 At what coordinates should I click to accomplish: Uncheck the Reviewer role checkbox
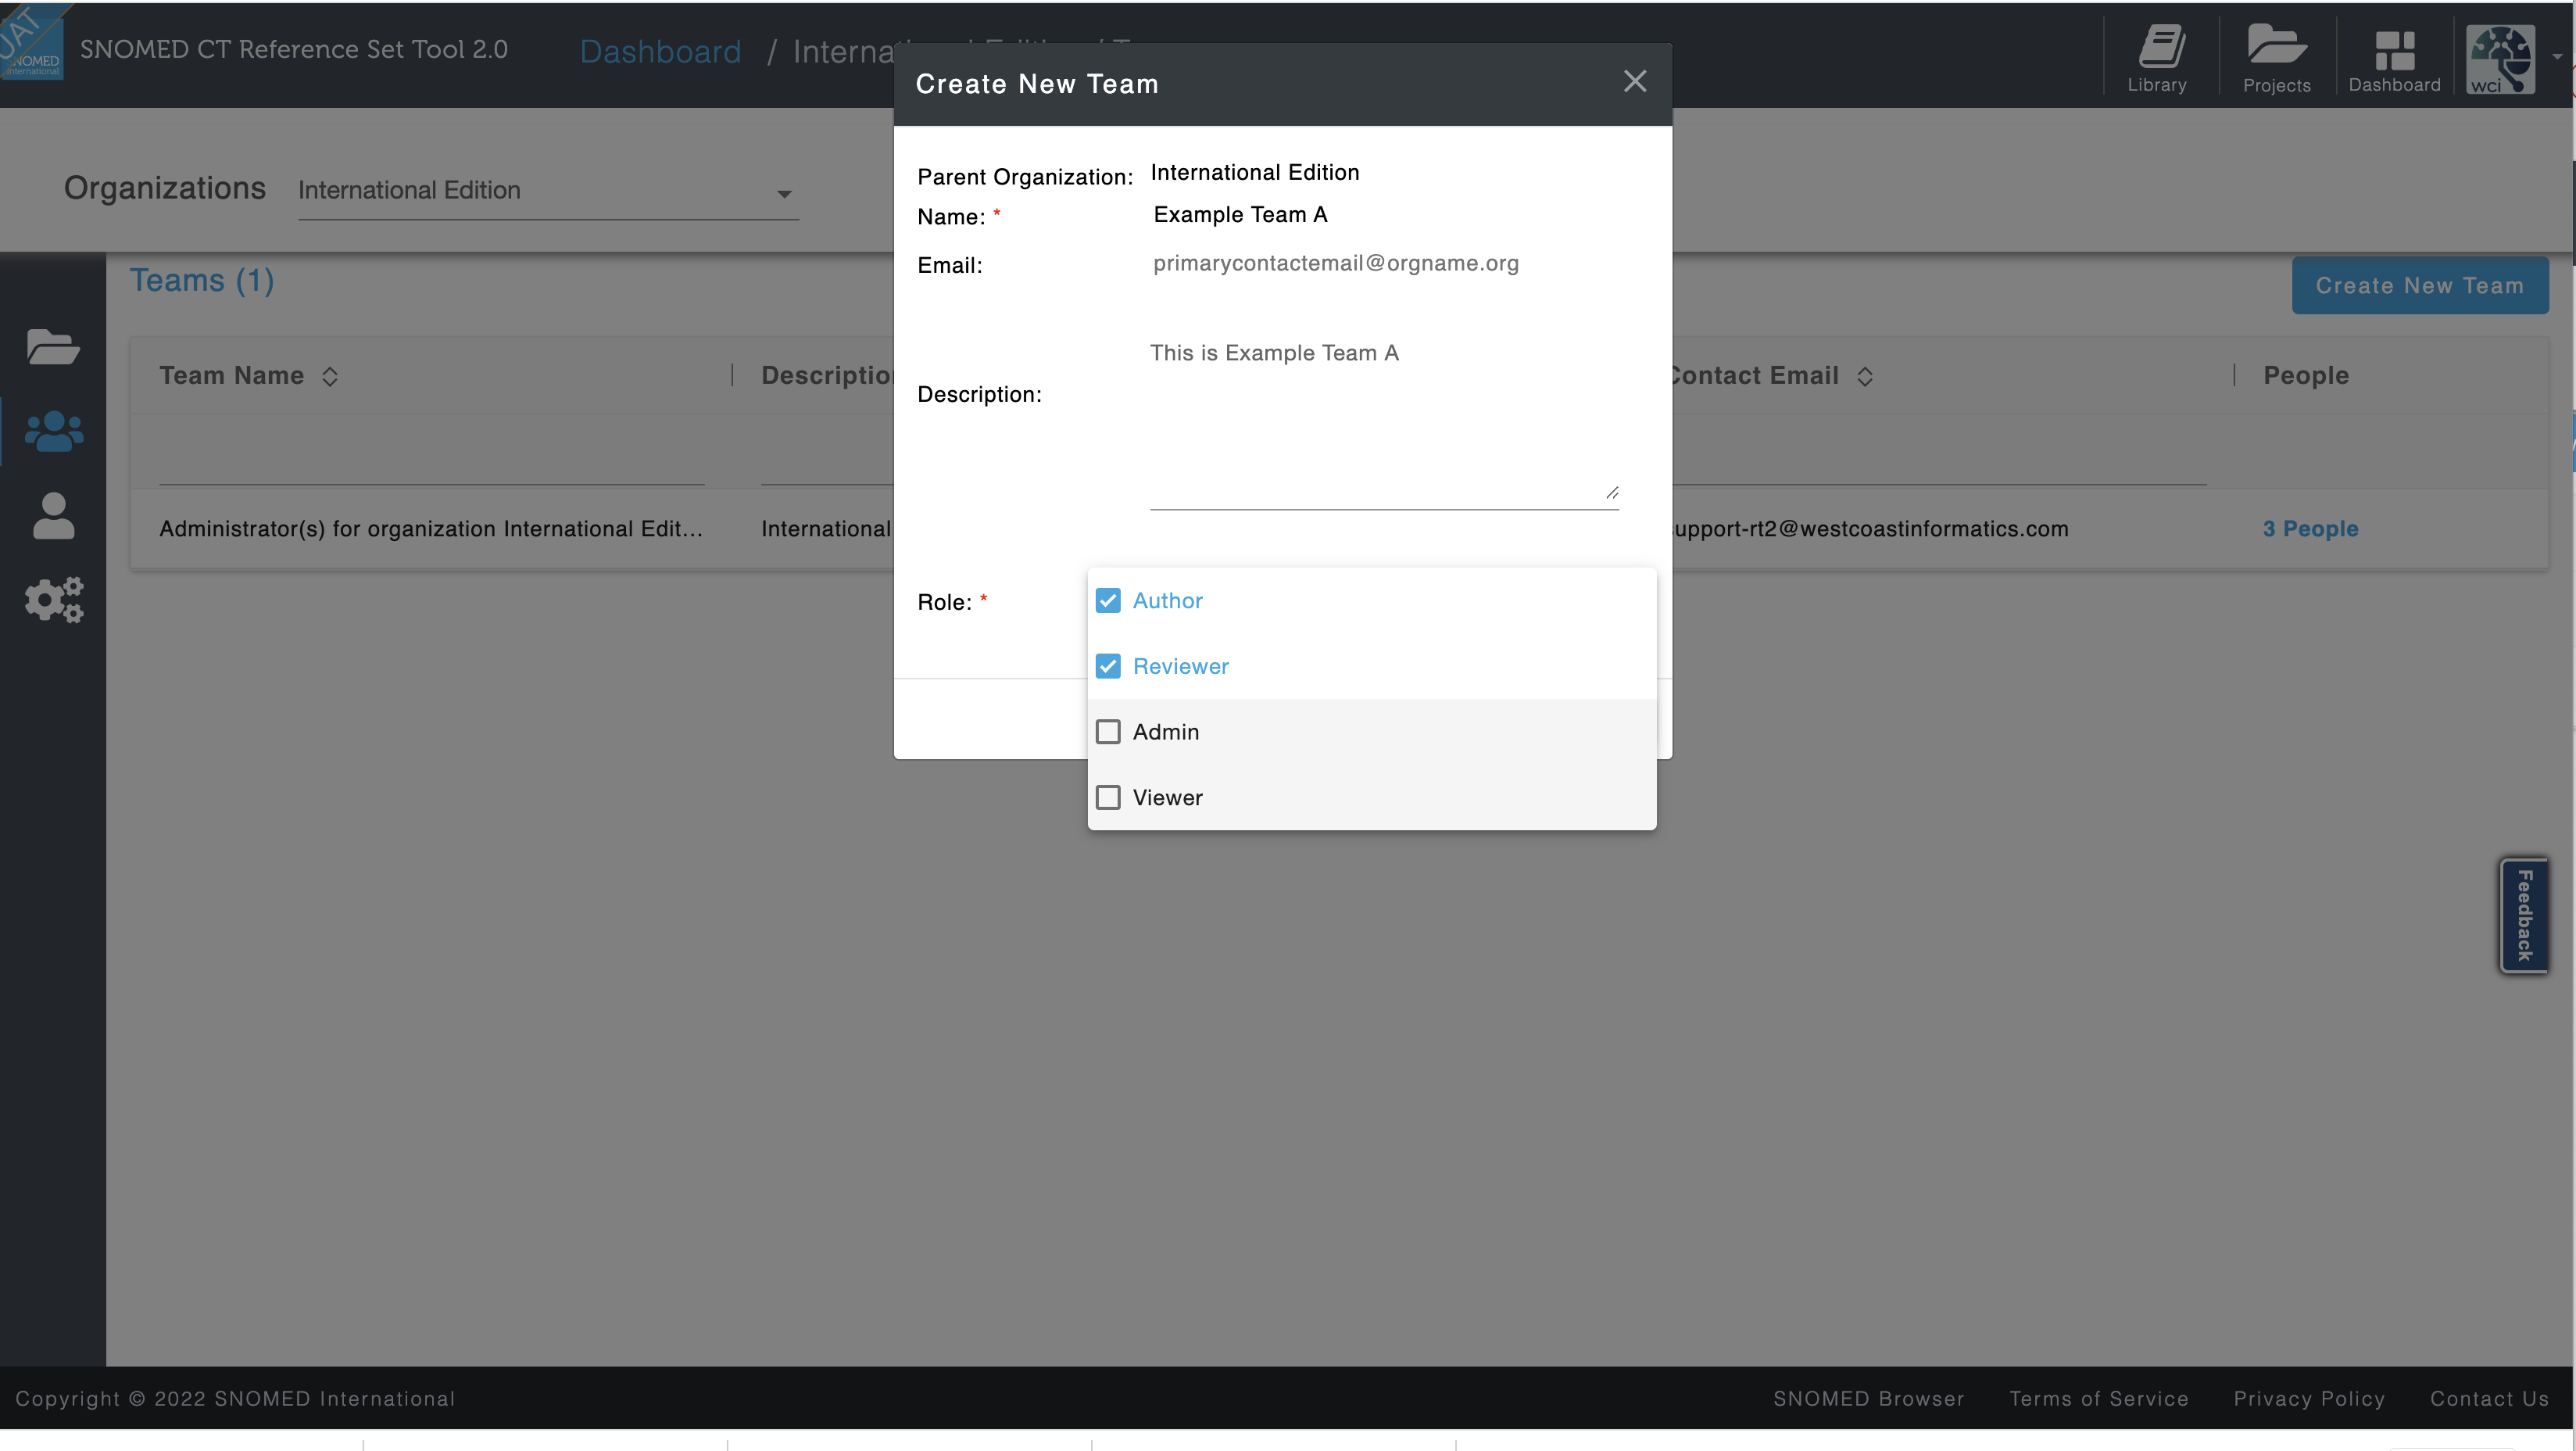click(x=1108, y=666)
